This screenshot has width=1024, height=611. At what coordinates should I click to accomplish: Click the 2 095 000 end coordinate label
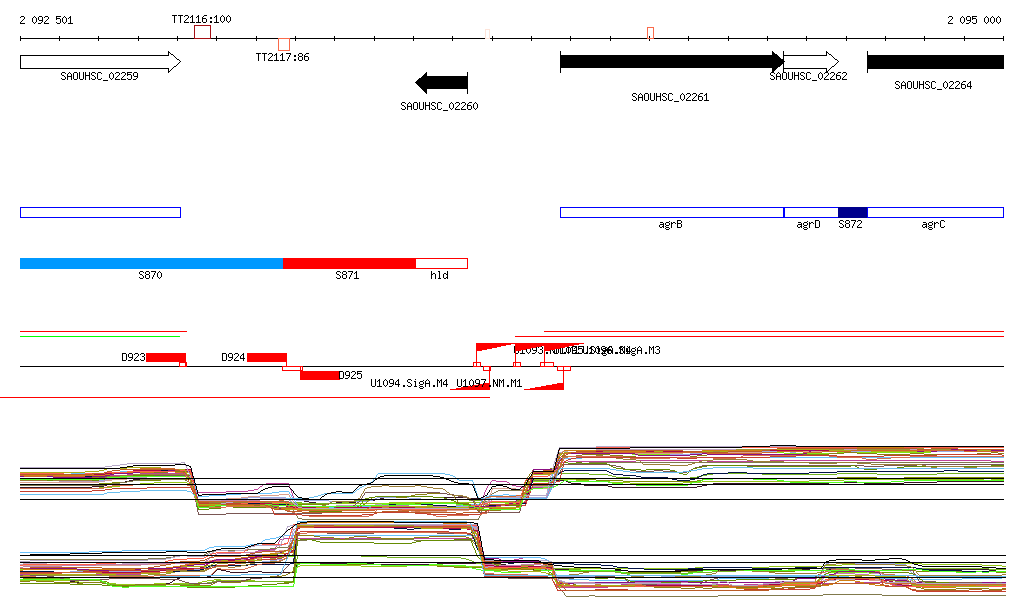click(974, 20)
